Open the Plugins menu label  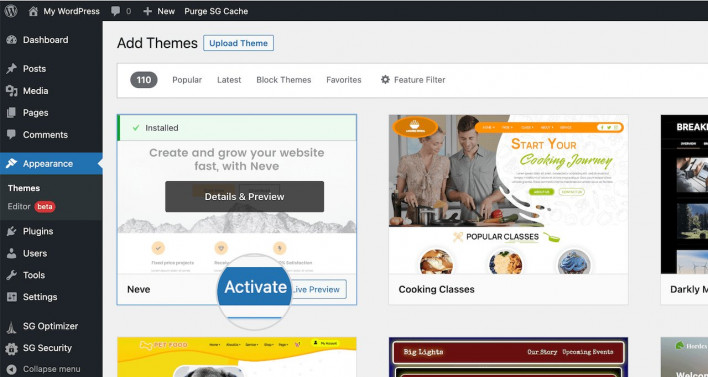click(x=38, y=231)
